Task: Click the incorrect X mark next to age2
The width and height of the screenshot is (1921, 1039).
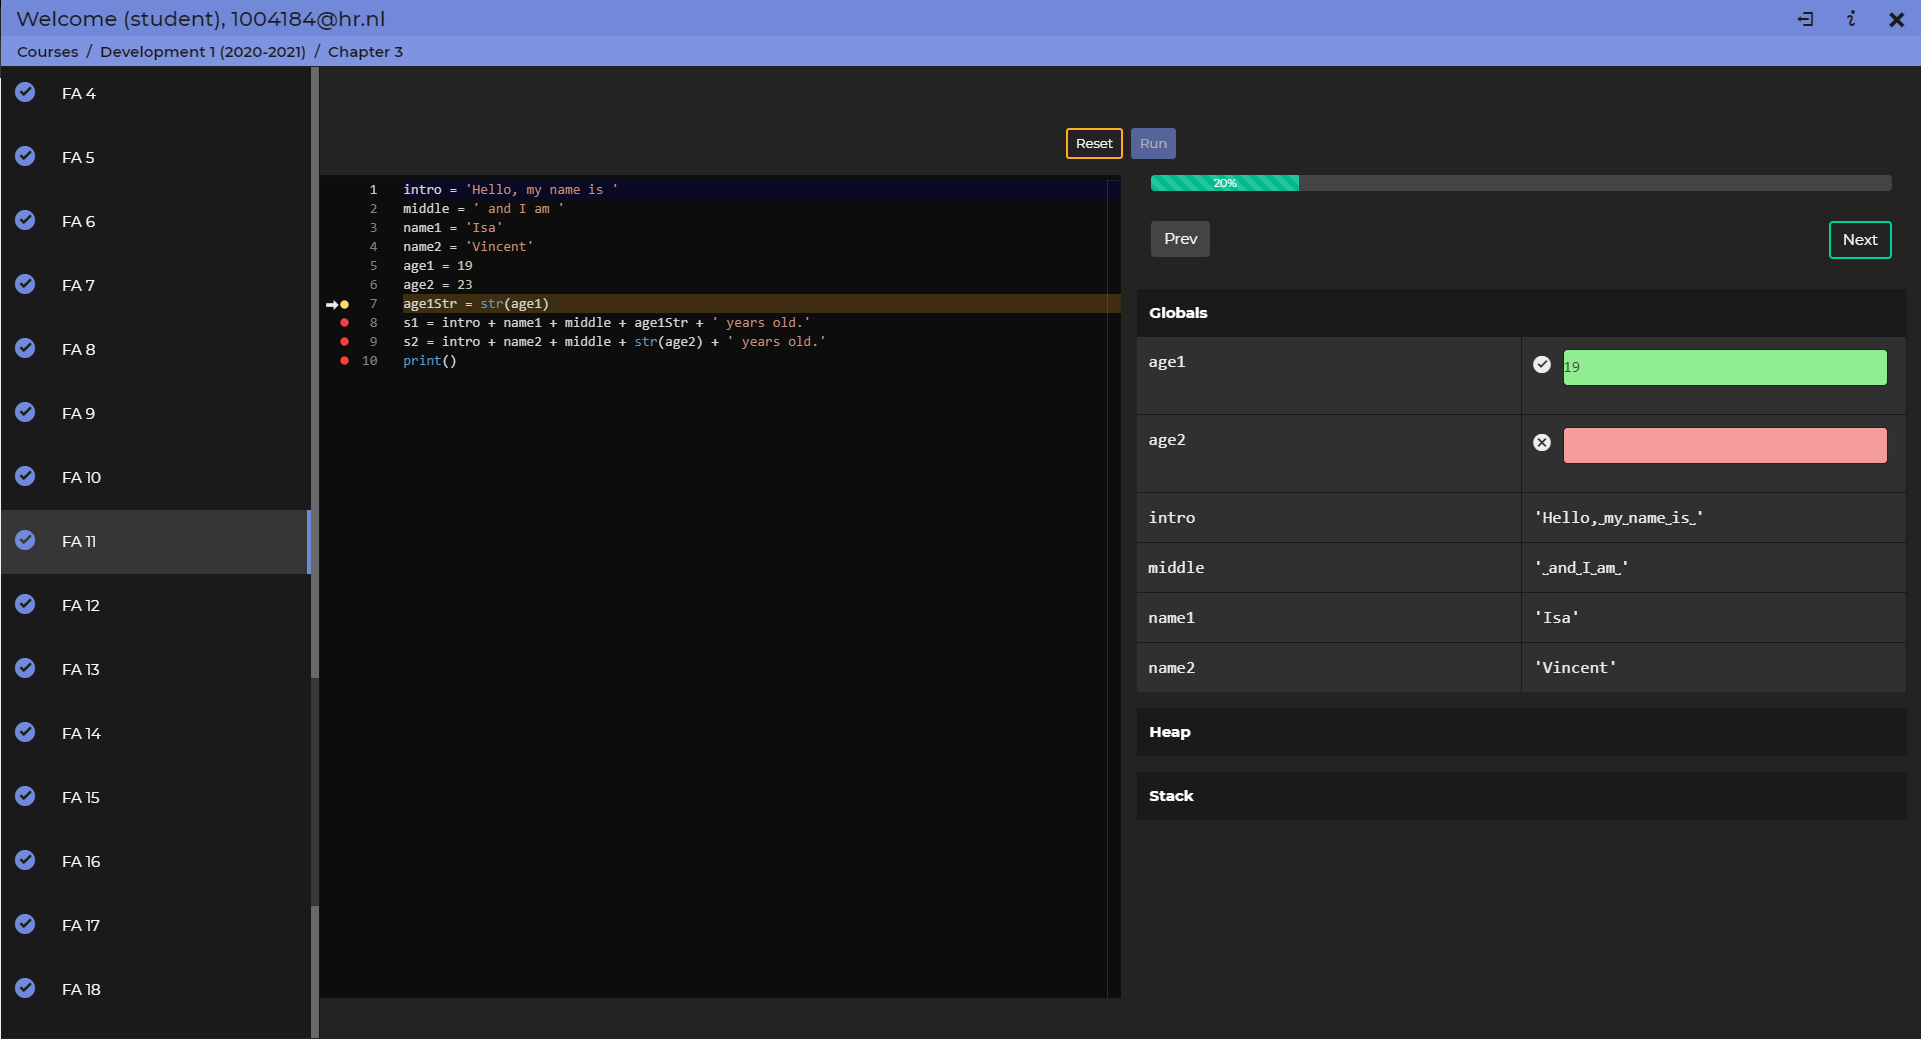Action: click(1542, 443)
